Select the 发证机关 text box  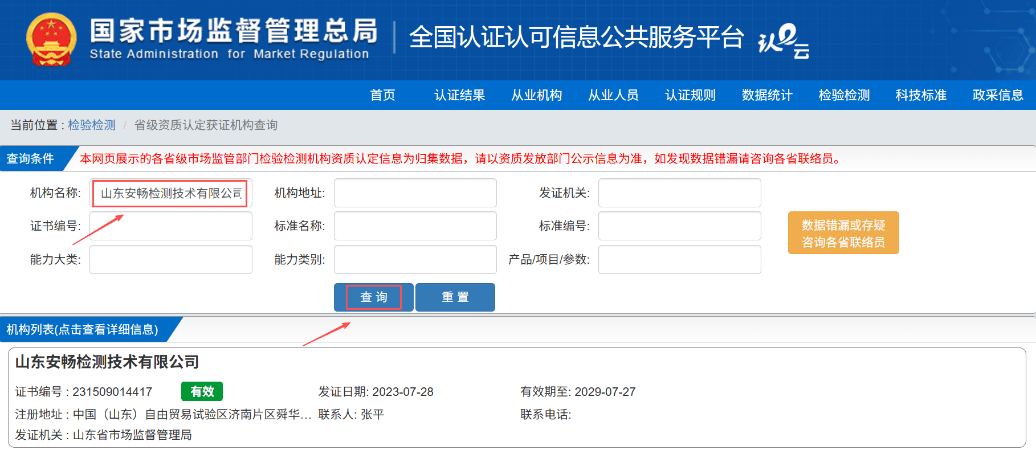click(679, 193)
